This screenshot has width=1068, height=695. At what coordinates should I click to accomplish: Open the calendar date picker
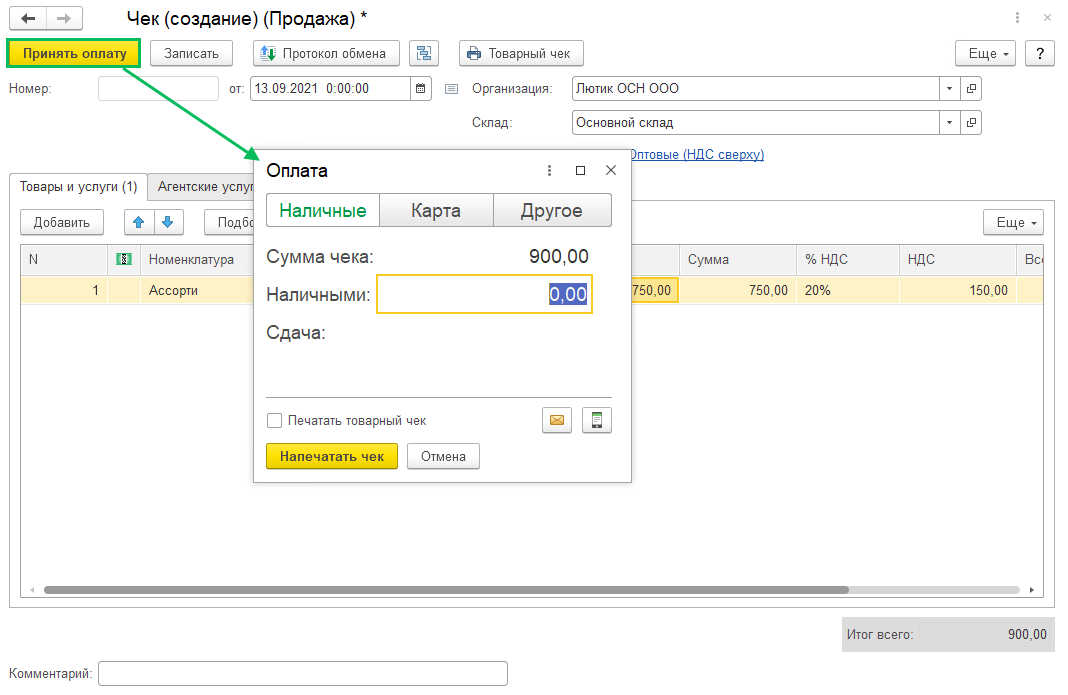(x=422, y=89)
